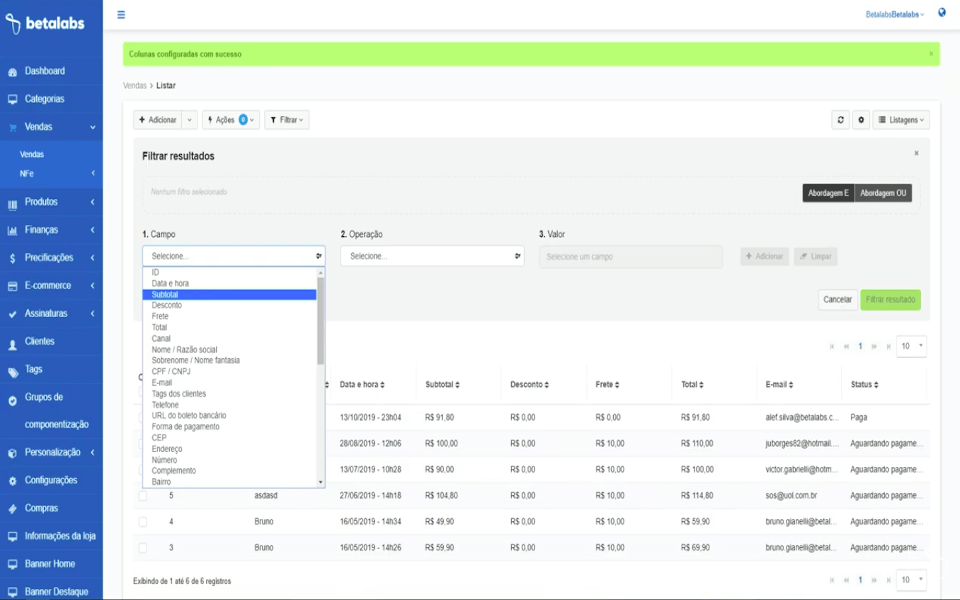Screen dimensions: 960x600
Task: Select Subtotal in Campo list
Action: [x=230, y=294]
